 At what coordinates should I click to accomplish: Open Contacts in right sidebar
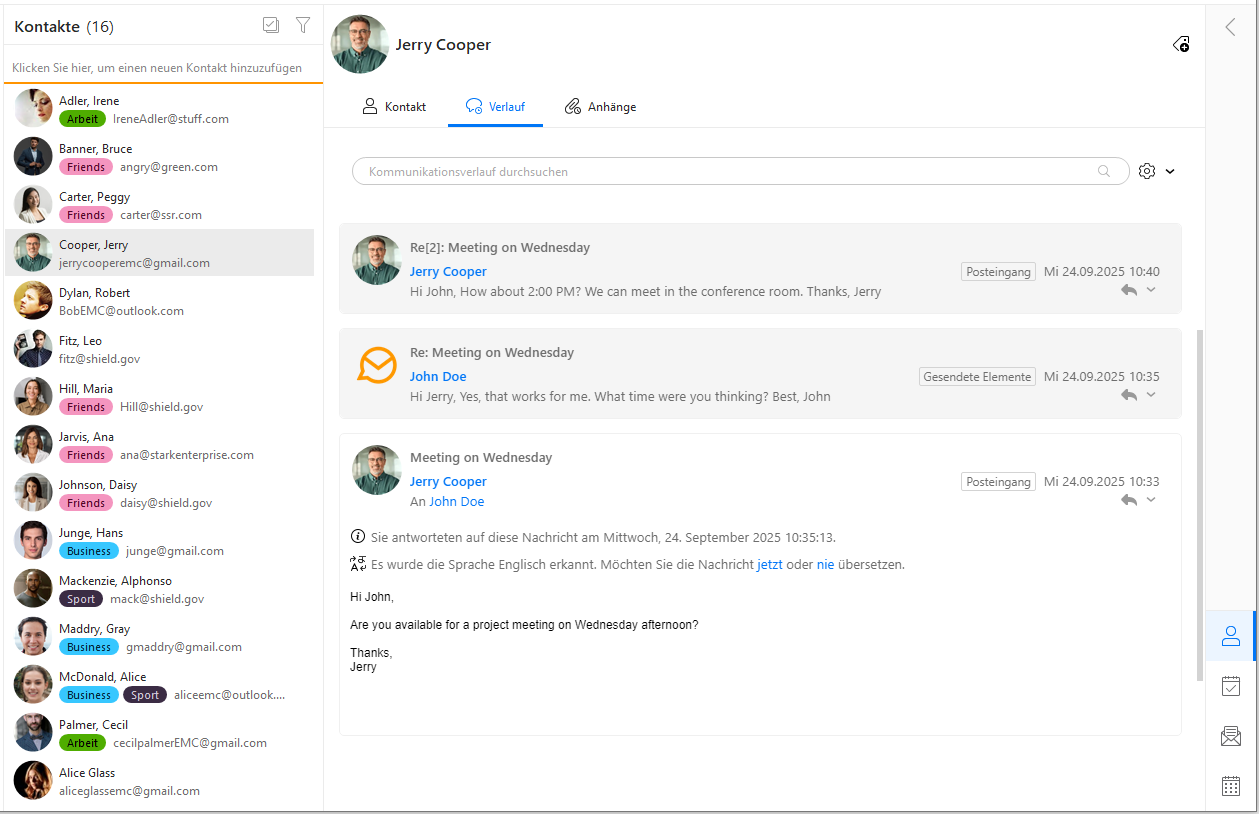click(x=1231, y=636)
